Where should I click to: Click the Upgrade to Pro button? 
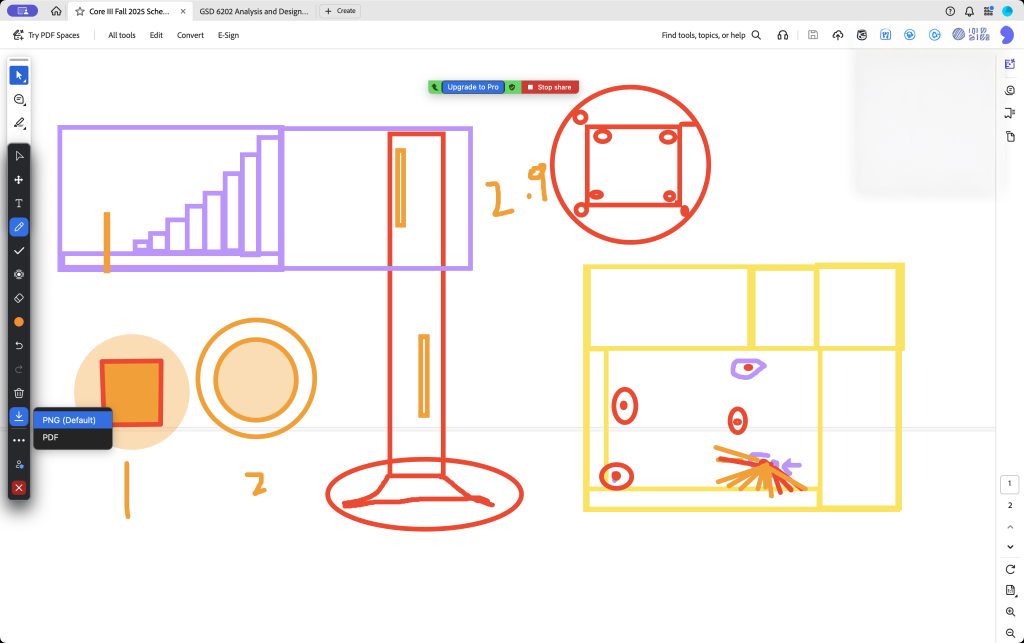click(473, 87)
